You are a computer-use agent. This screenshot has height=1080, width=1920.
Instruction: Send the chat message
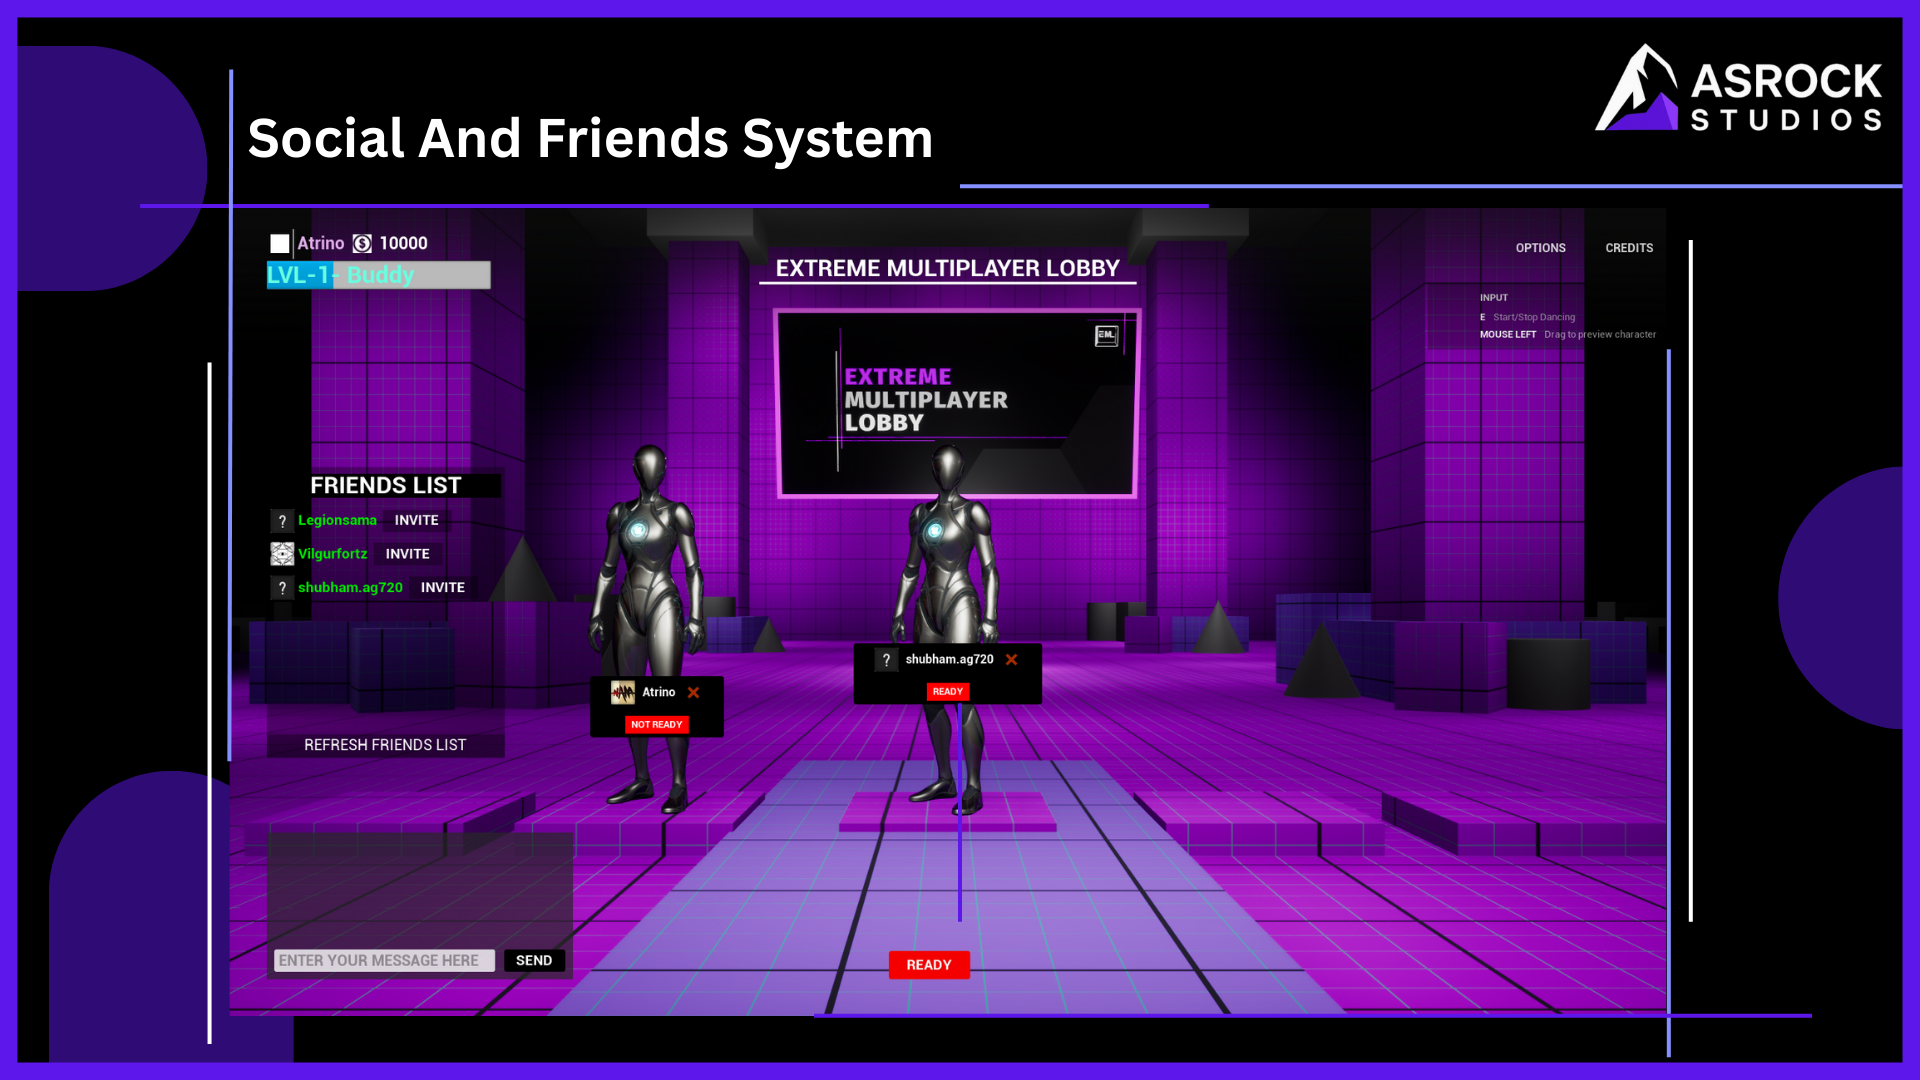[x=534, y=960]
